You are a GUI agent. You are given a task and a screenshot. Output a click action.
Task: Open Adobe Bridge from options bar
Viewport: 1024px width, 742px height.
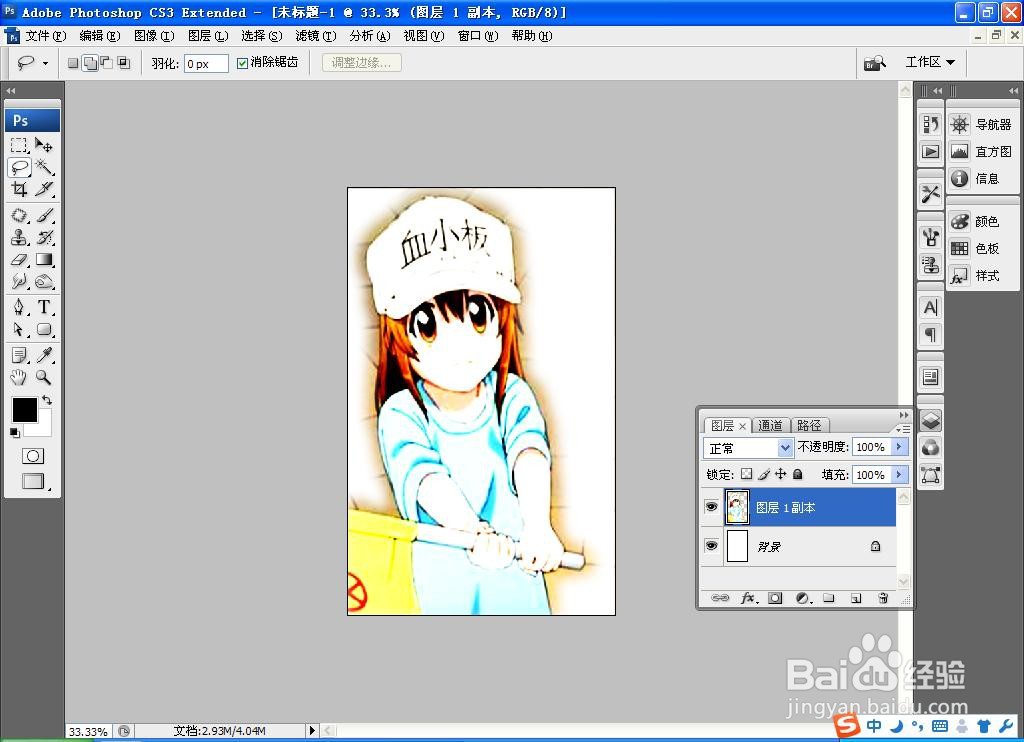pyautogui.click(x=874, y=63)
